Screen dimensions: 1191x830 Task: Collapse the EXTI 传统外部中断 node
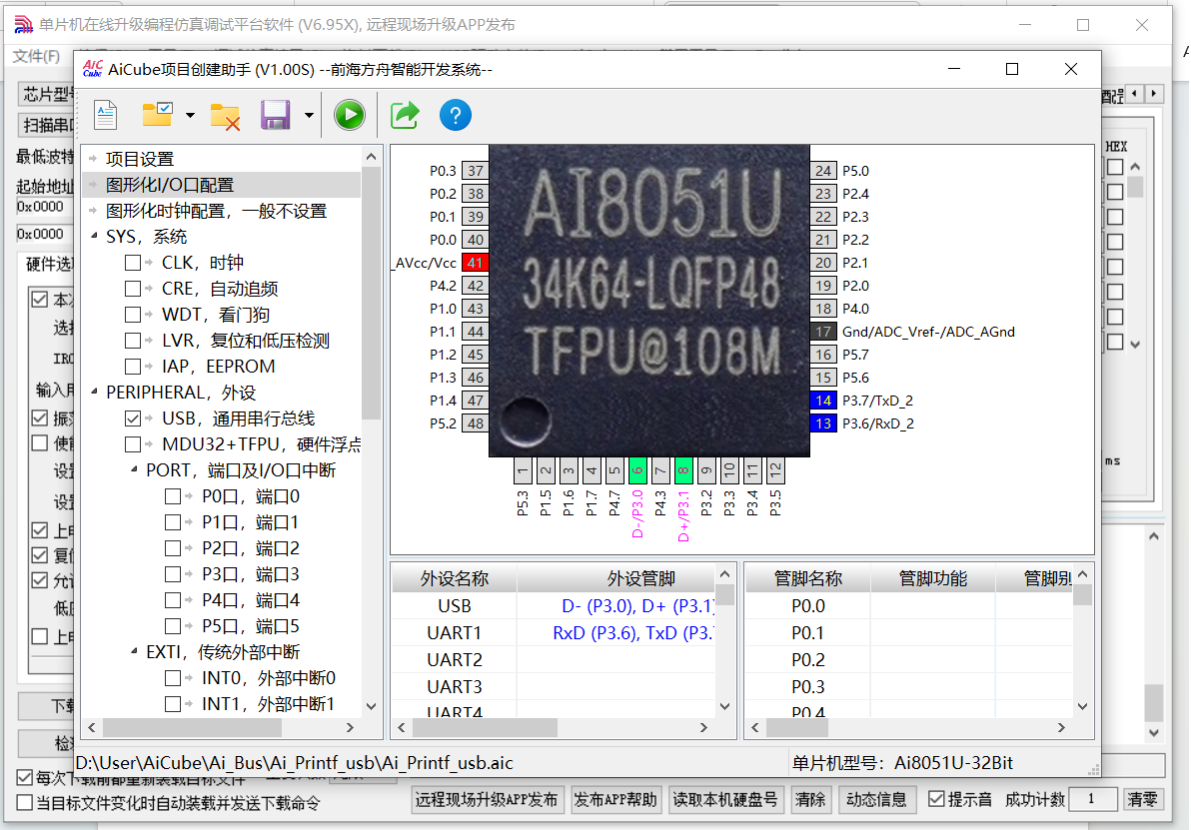(134, 652)
